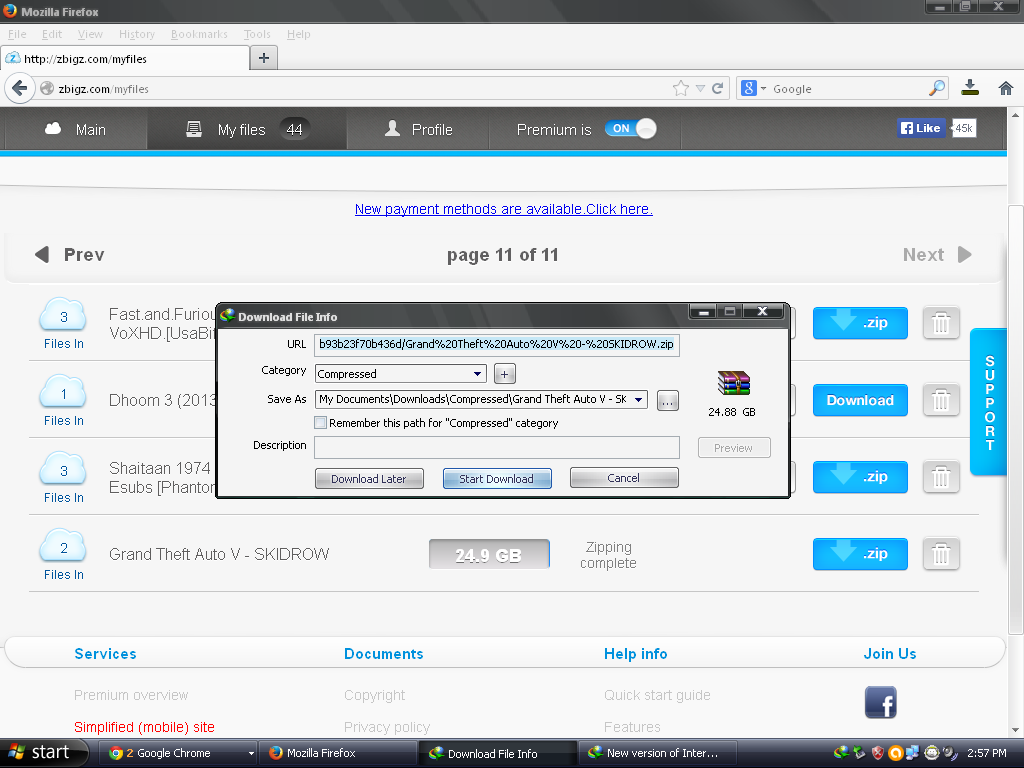Image resolution: width=1024 pixels, height=768 pixels.
Task: Click the Preview button in dialog
Action: (734, 448)
